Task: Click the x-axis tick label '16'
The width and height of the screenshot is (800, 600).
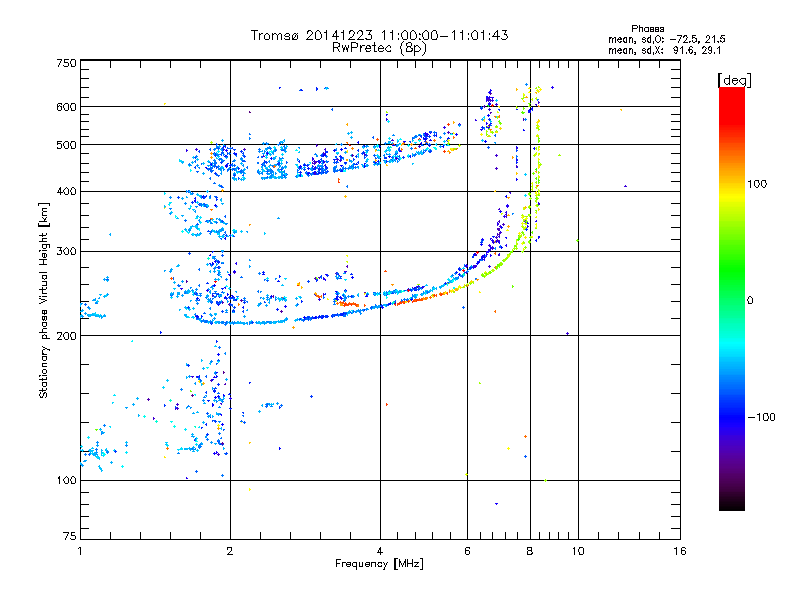Action: (680, 551)
